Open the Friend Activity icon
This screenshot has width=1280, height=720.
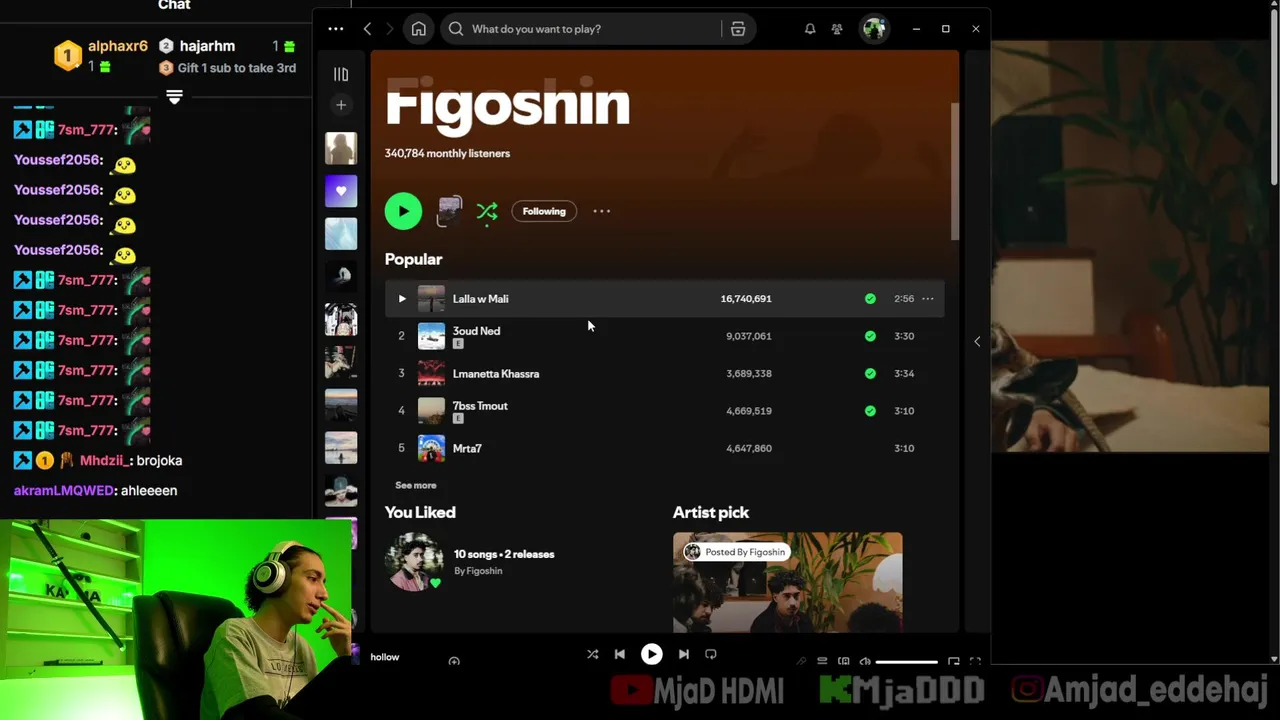click(837, 29)
